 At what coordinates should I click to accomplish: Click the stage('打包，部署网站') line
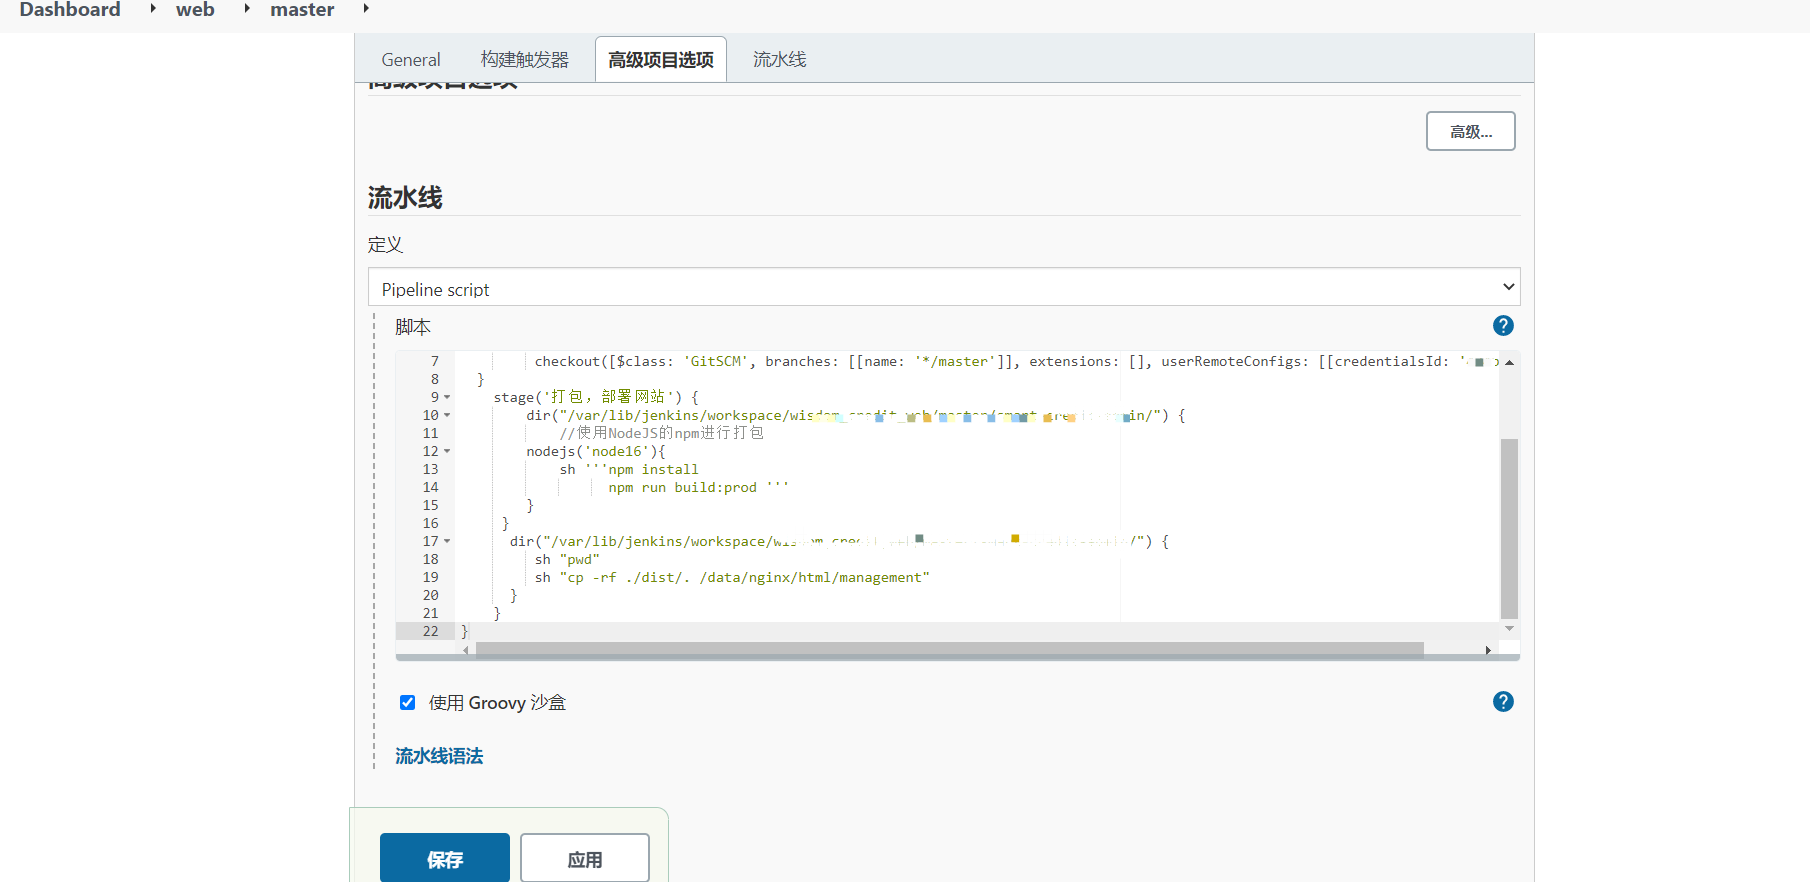(596, 397)
